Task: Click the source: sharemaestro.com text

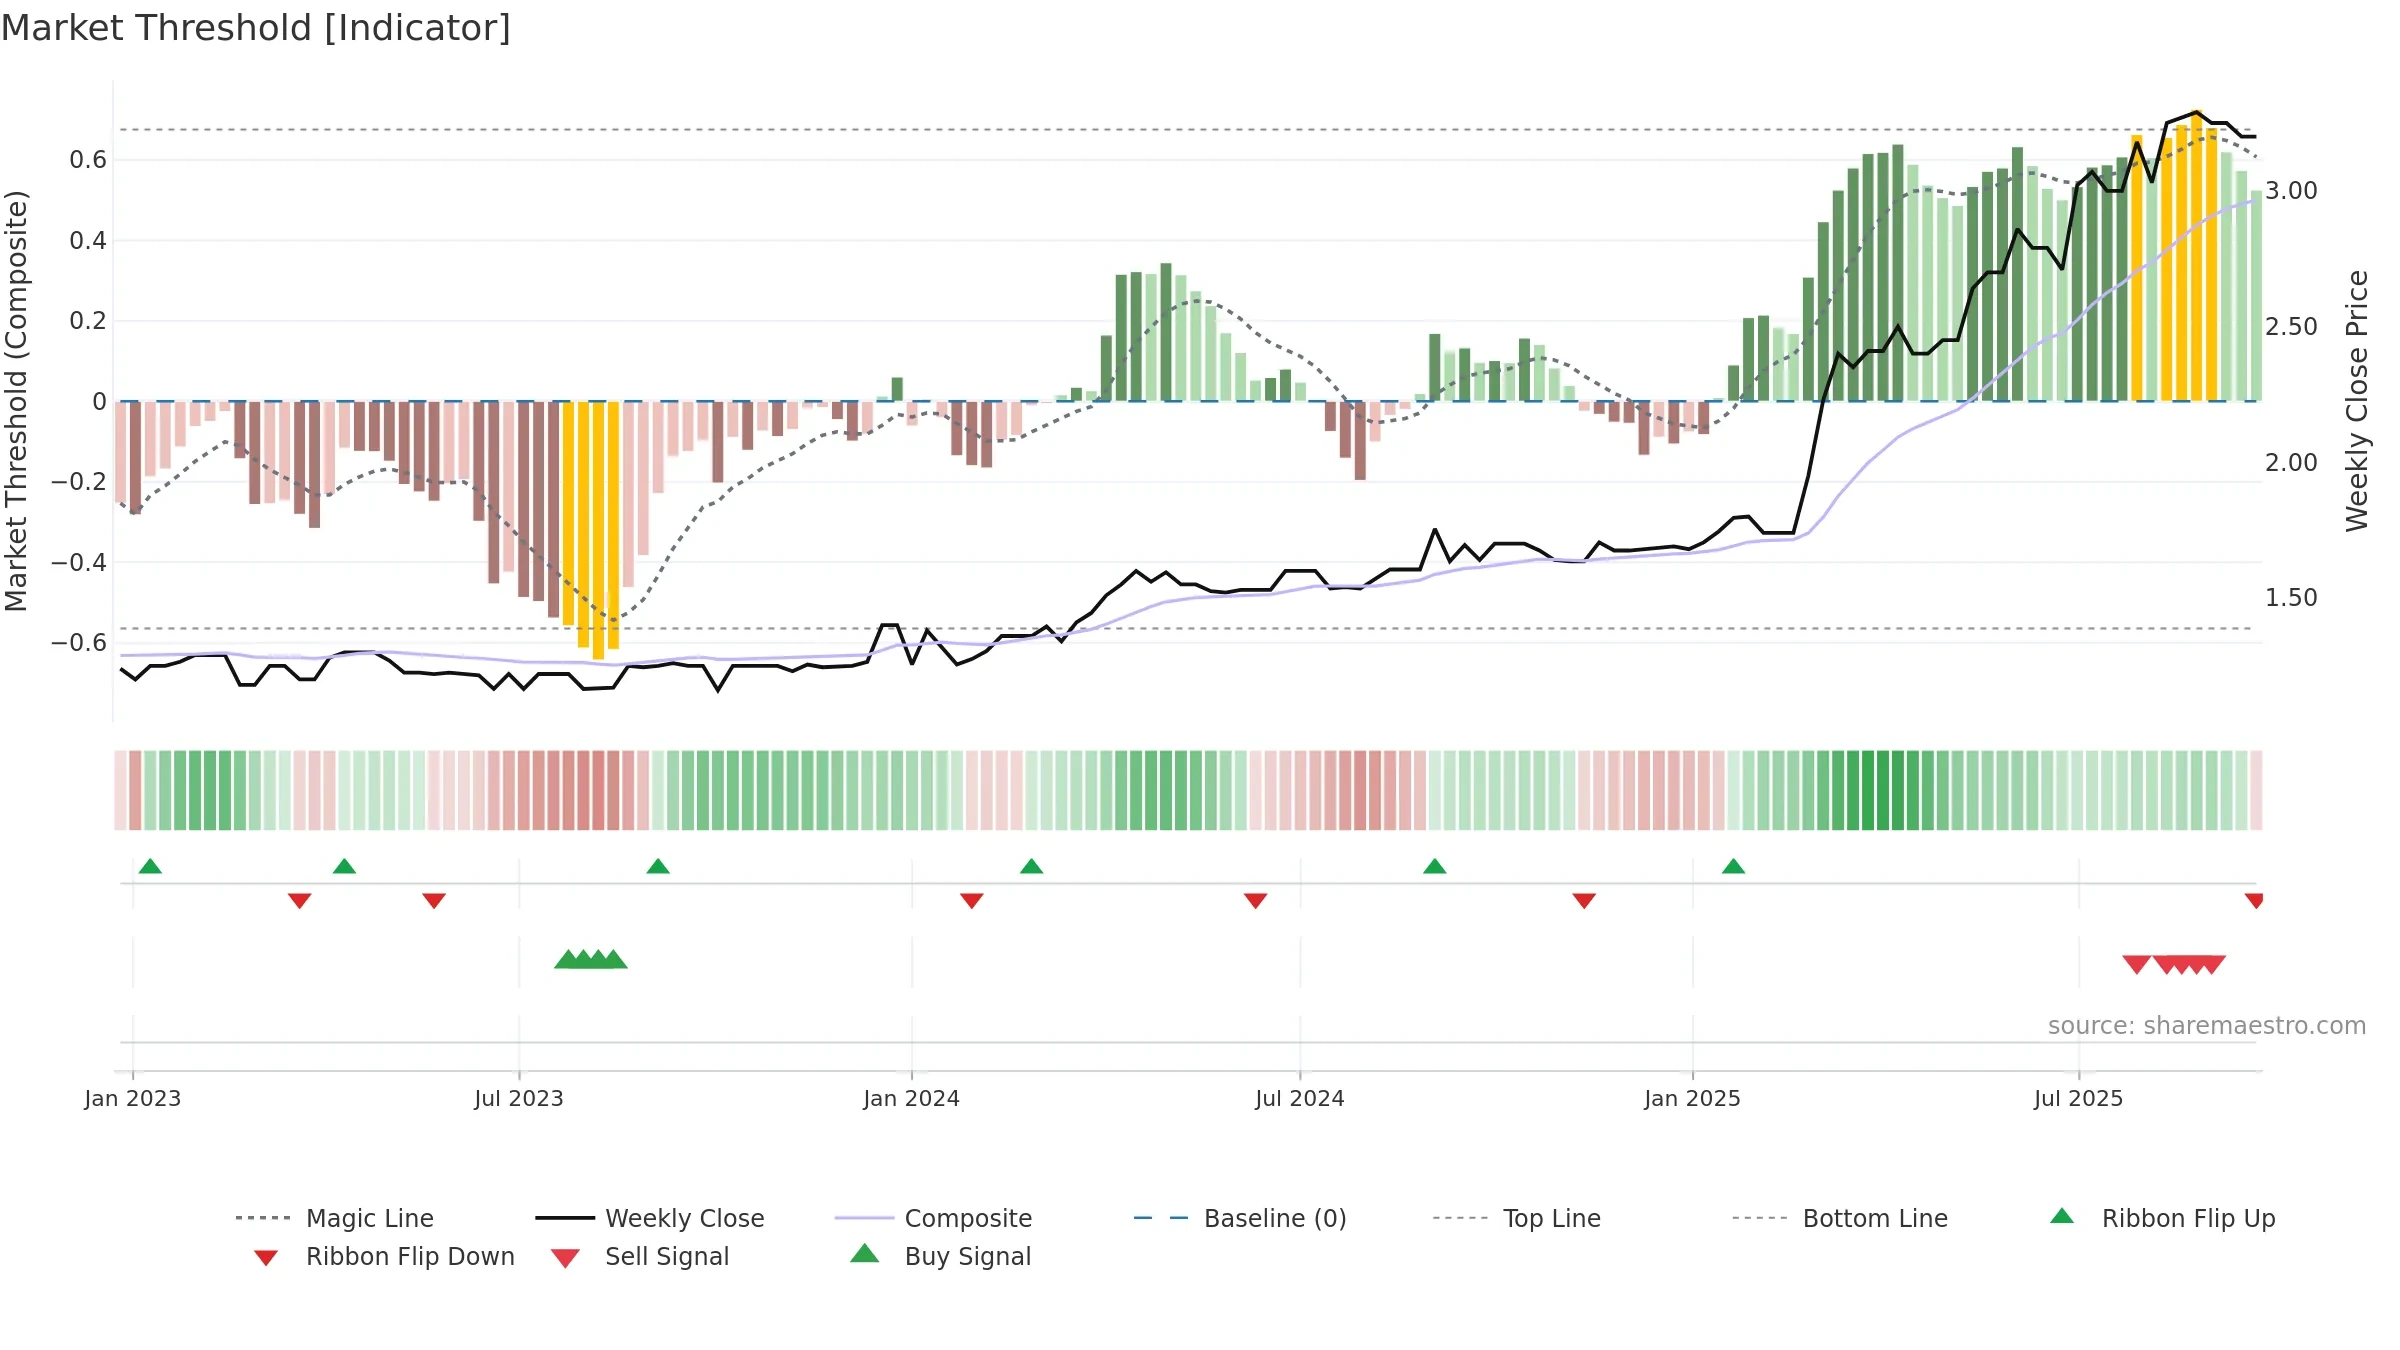Action: tap(2206, 1026)
